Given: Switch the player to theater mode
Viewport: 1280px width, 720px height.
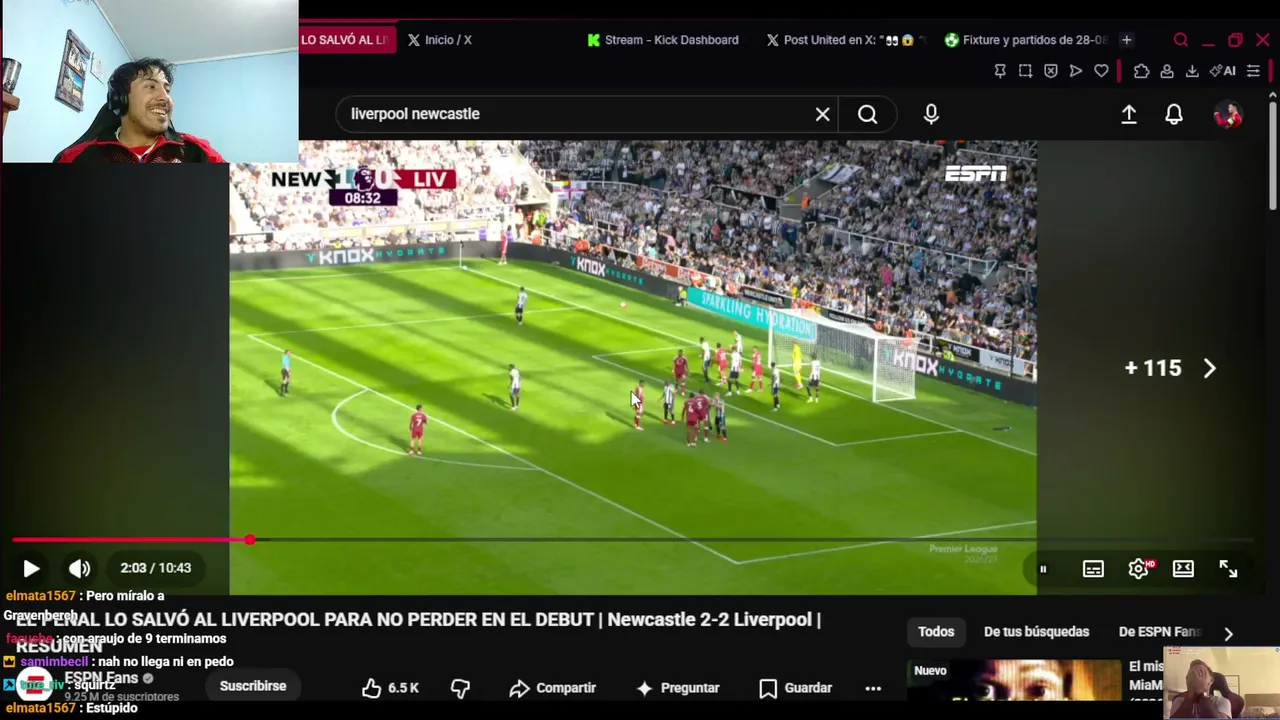Looking at the screenshot, I should pos(1183,568).
